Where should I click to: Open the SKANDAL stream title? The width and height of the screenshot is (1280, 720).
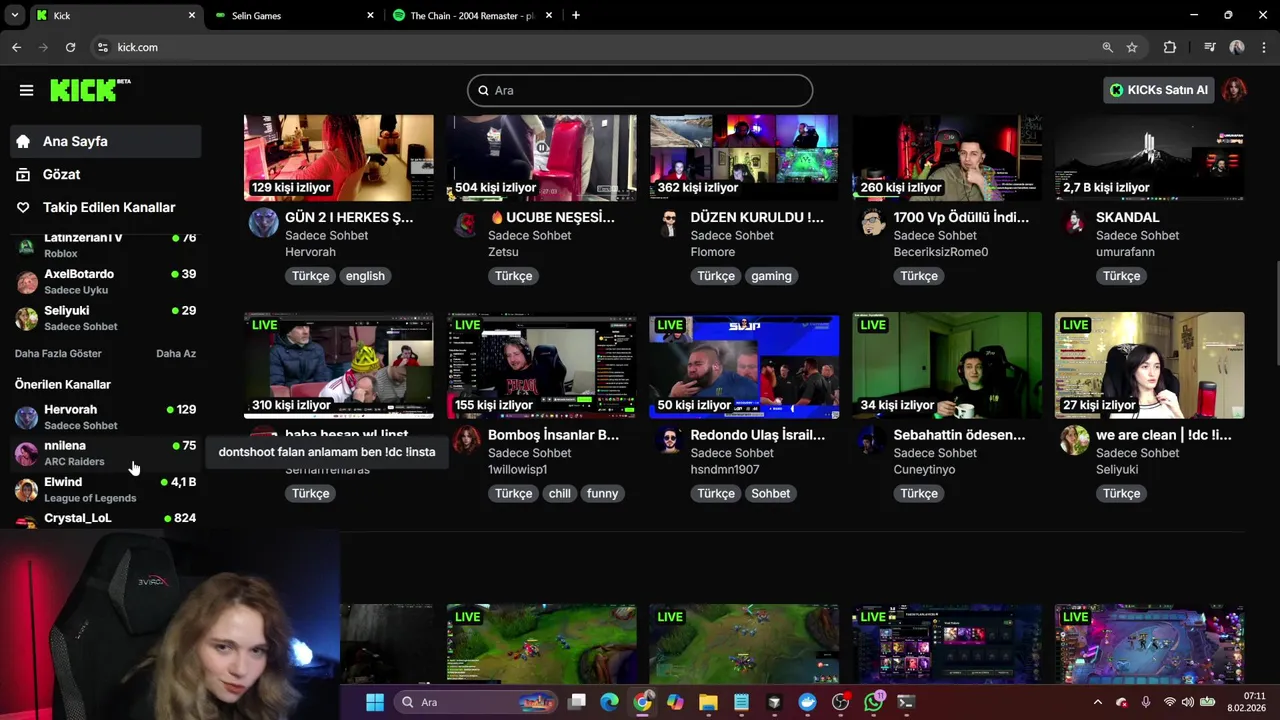click(1127, 217)
